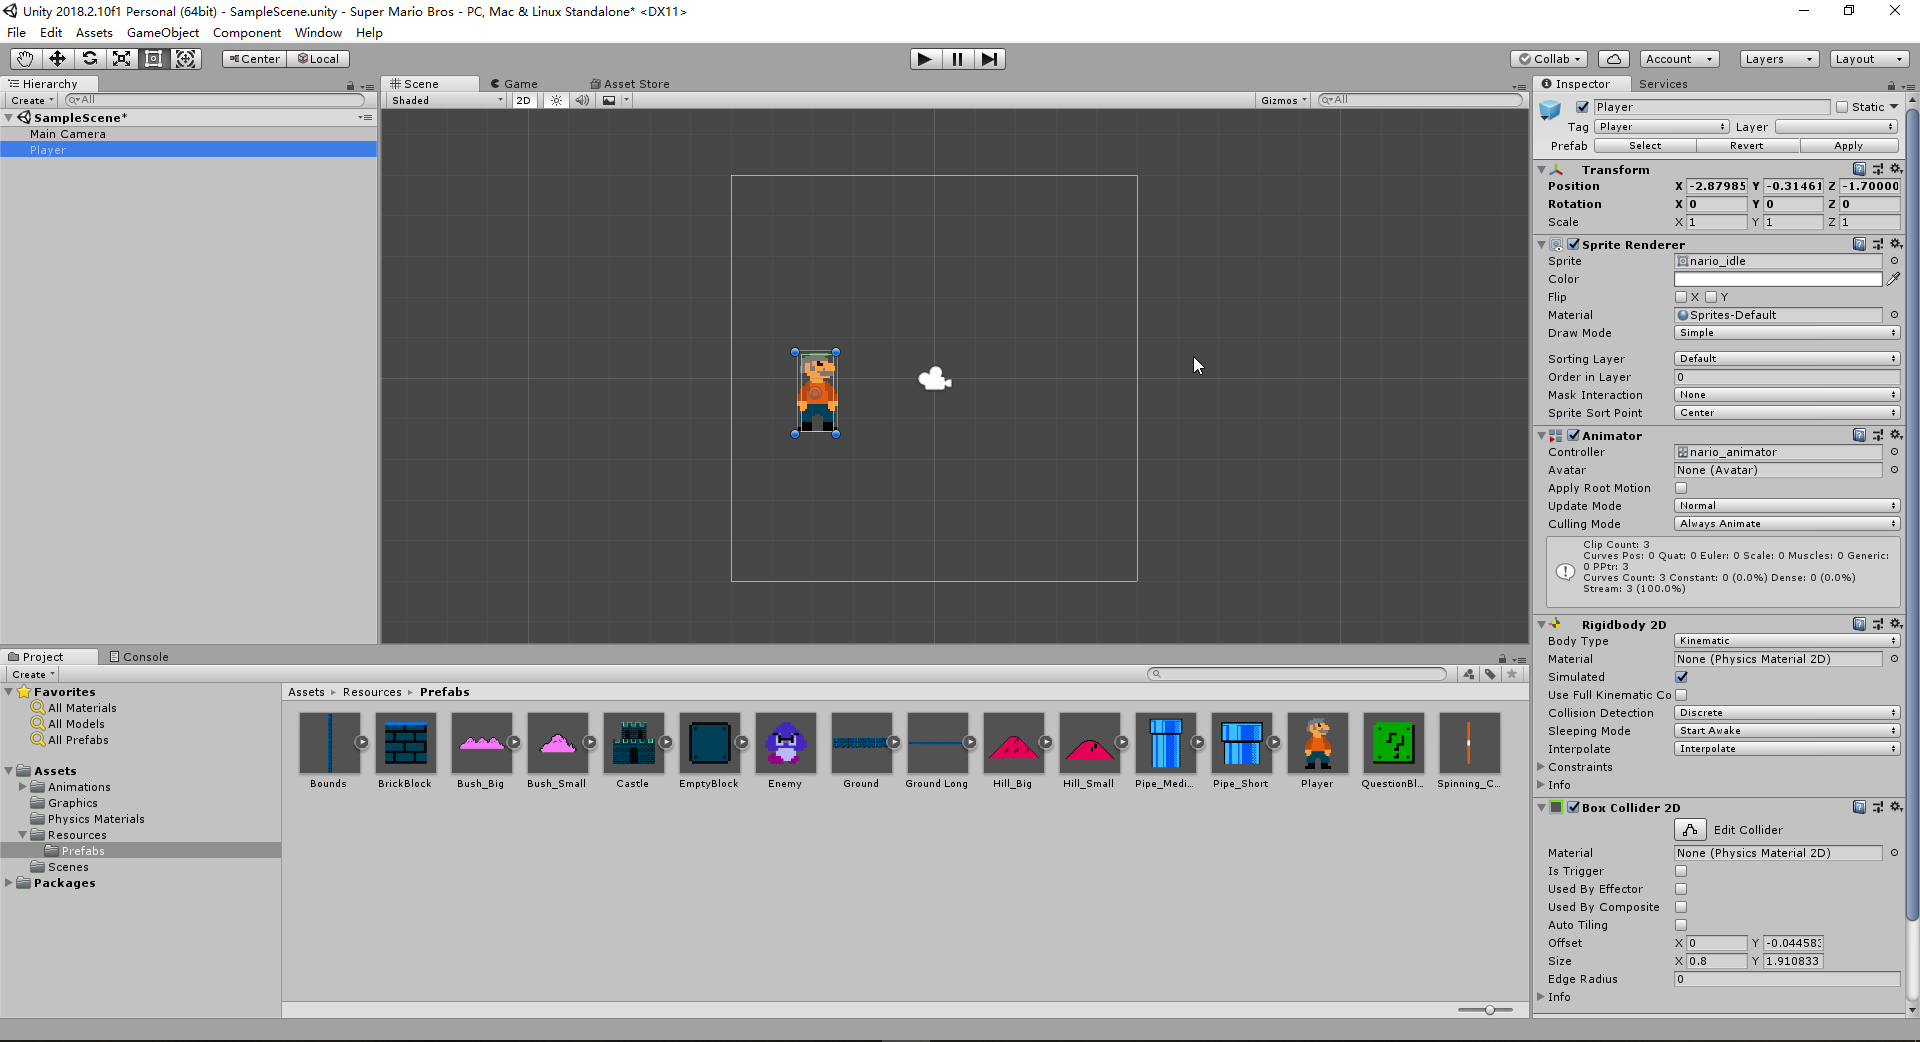Pick color with eyedropper icon
1920x1042 pixels.
[1893, 279]
